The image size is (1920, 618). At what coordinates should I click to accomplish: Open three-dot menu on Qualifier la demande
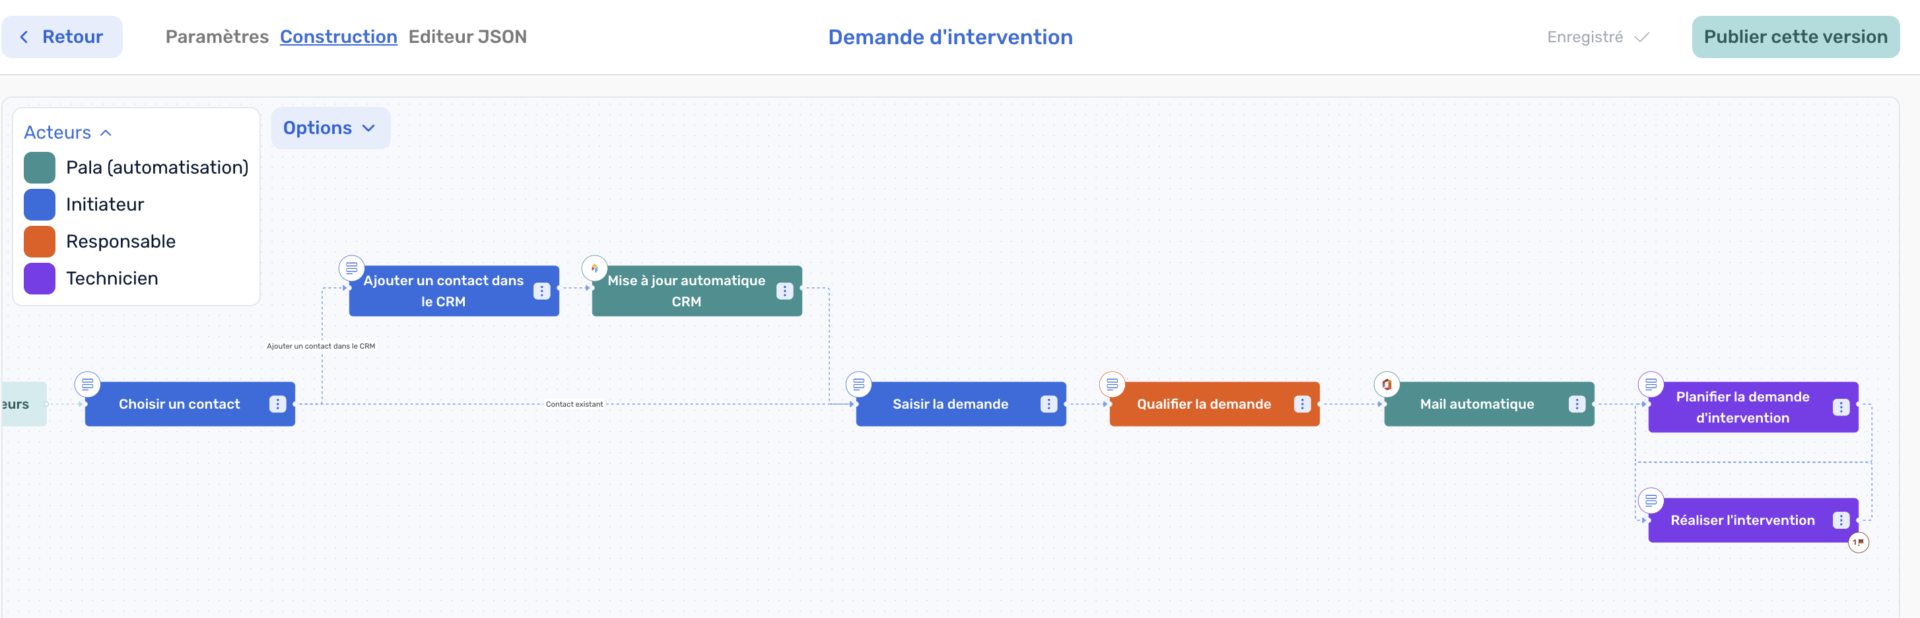[1302, 404]
